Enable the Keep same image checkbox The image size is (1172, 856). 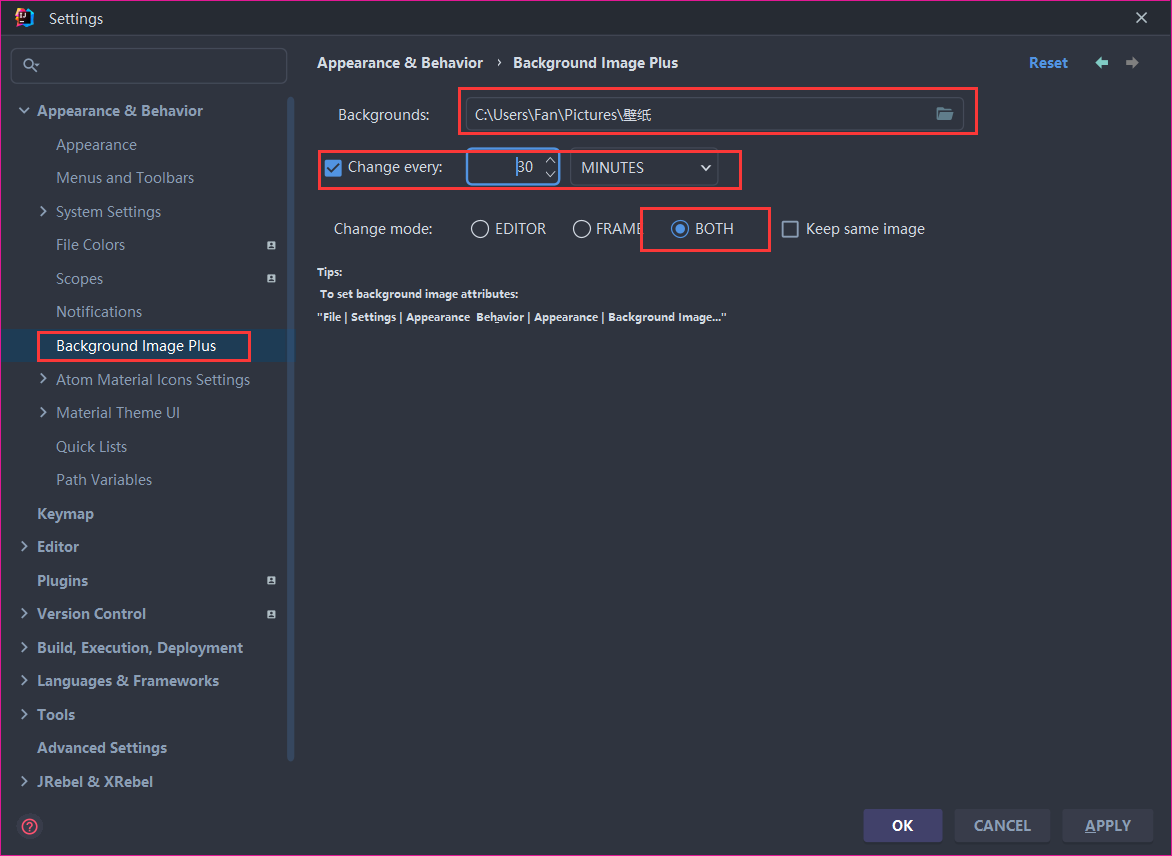790,229
